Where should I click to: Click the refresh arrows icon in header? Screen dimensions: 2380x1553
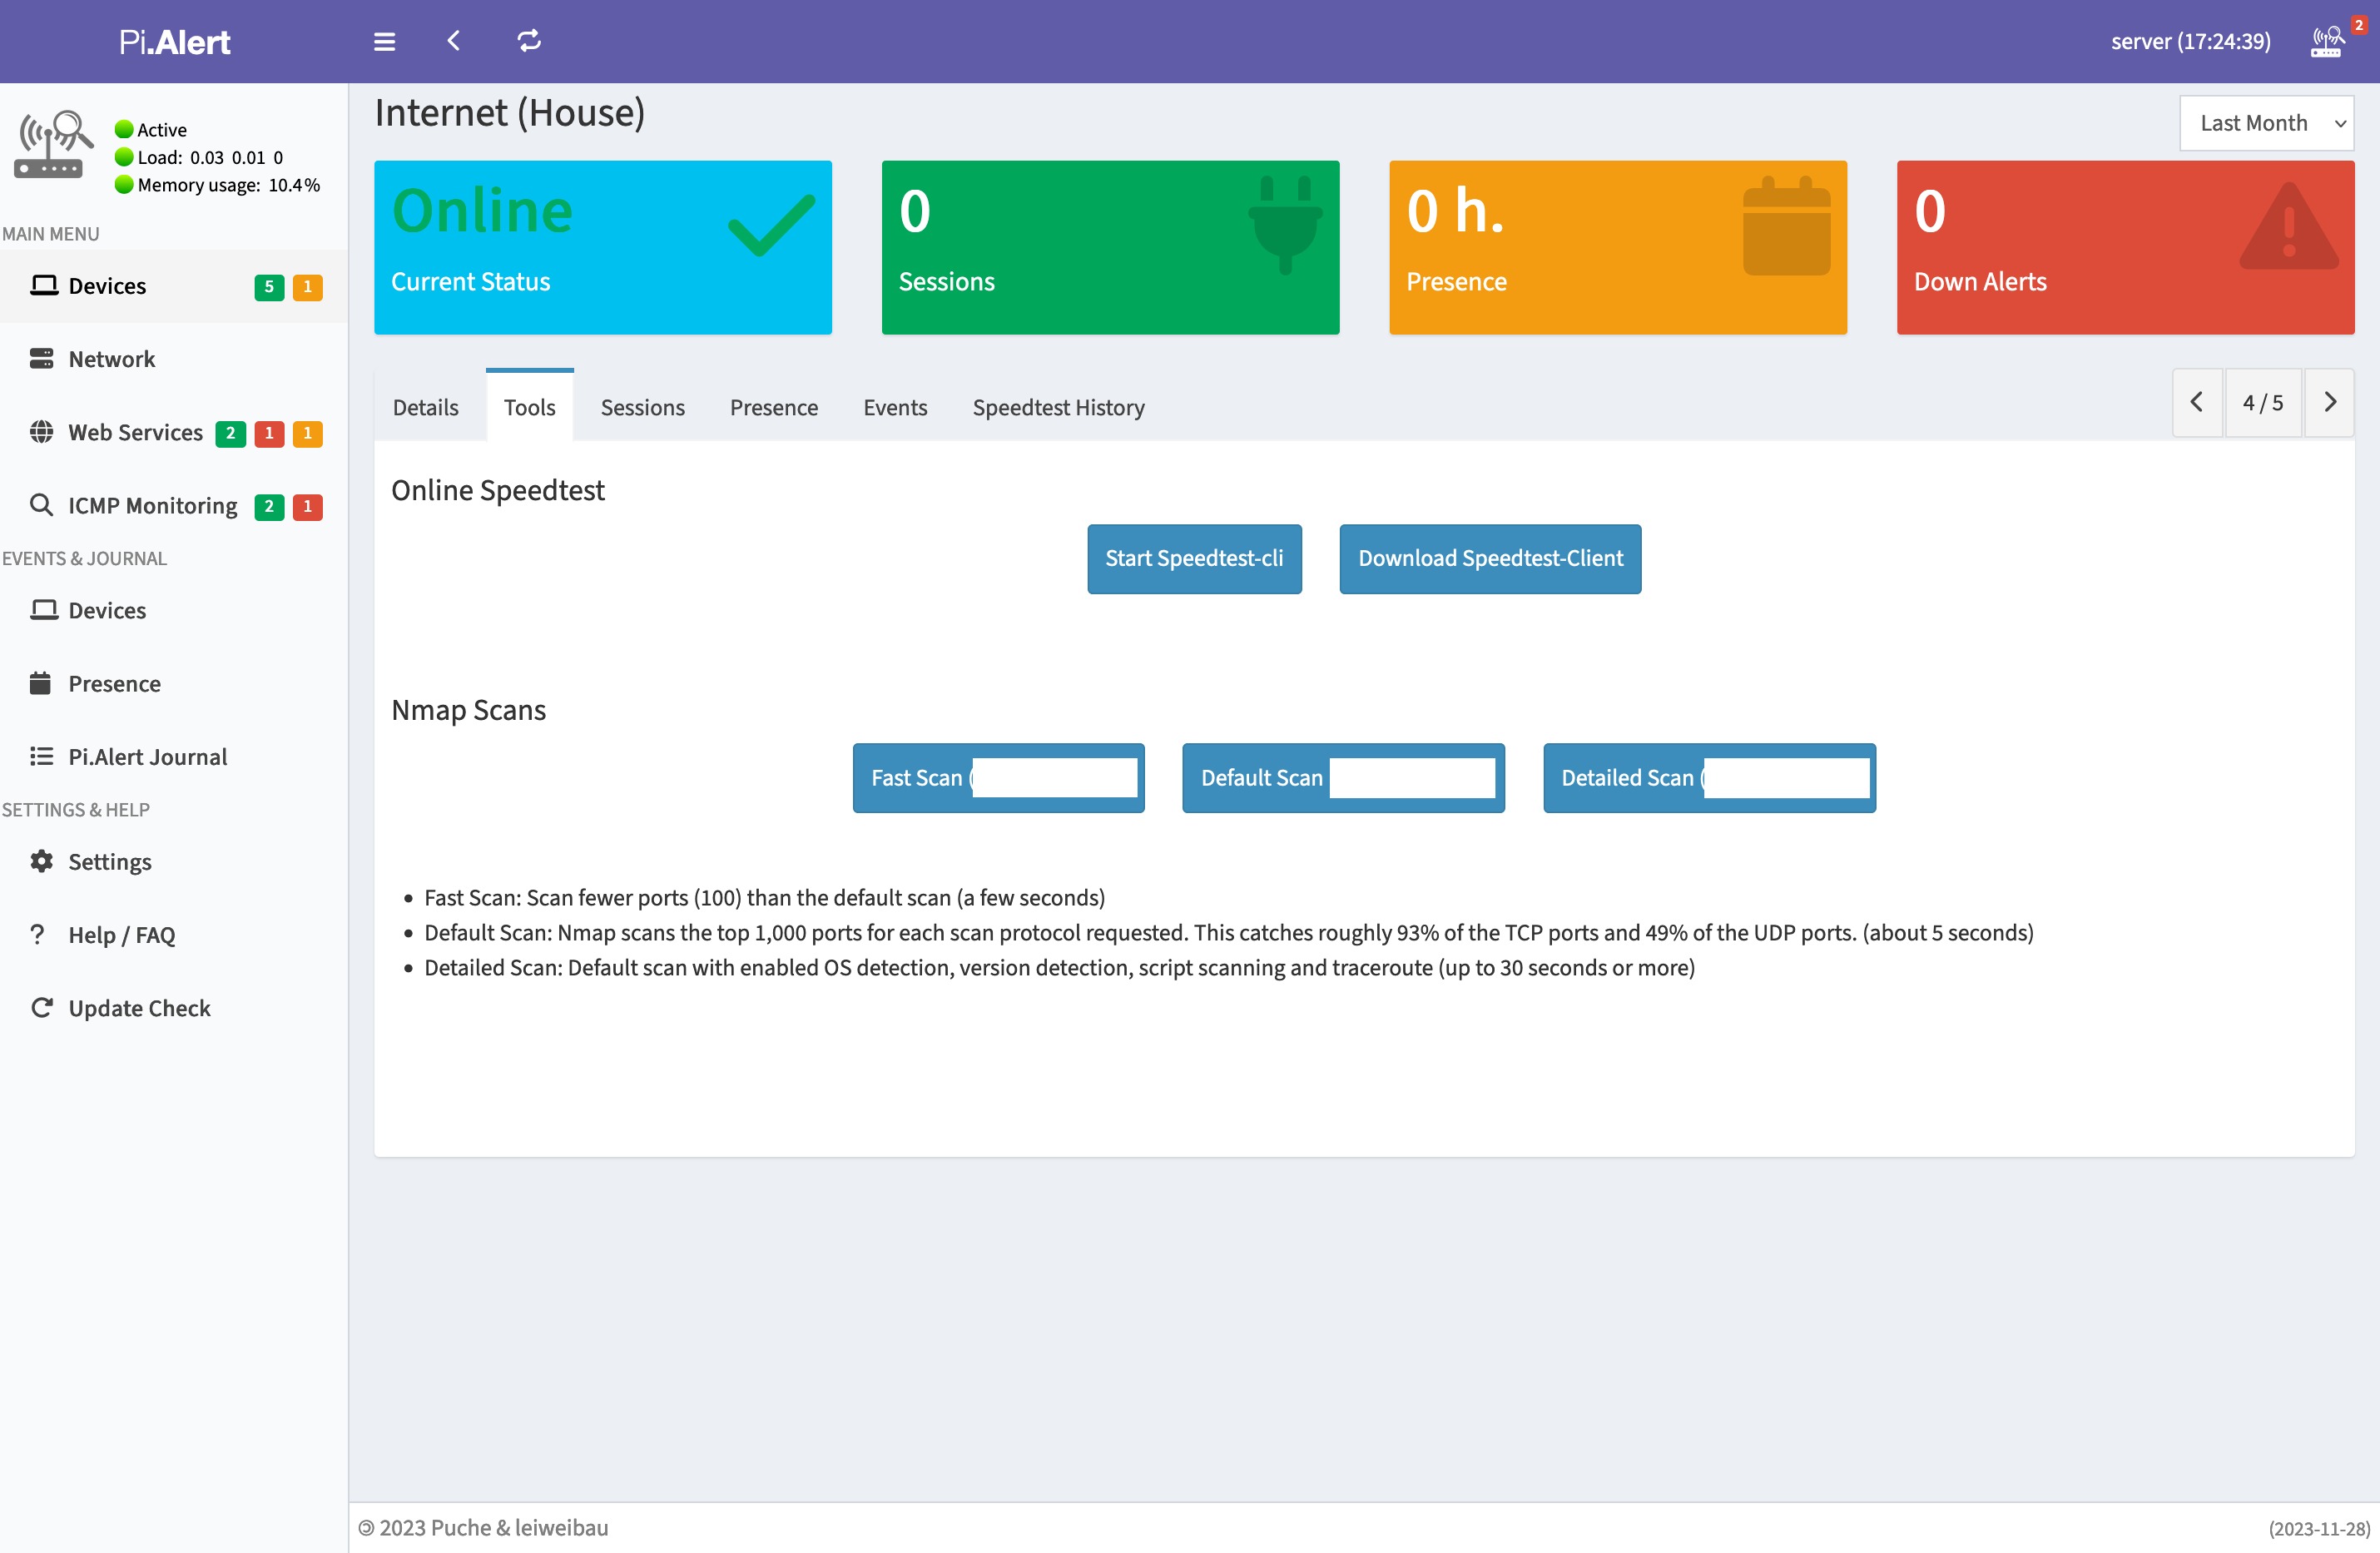coord(529,41)
